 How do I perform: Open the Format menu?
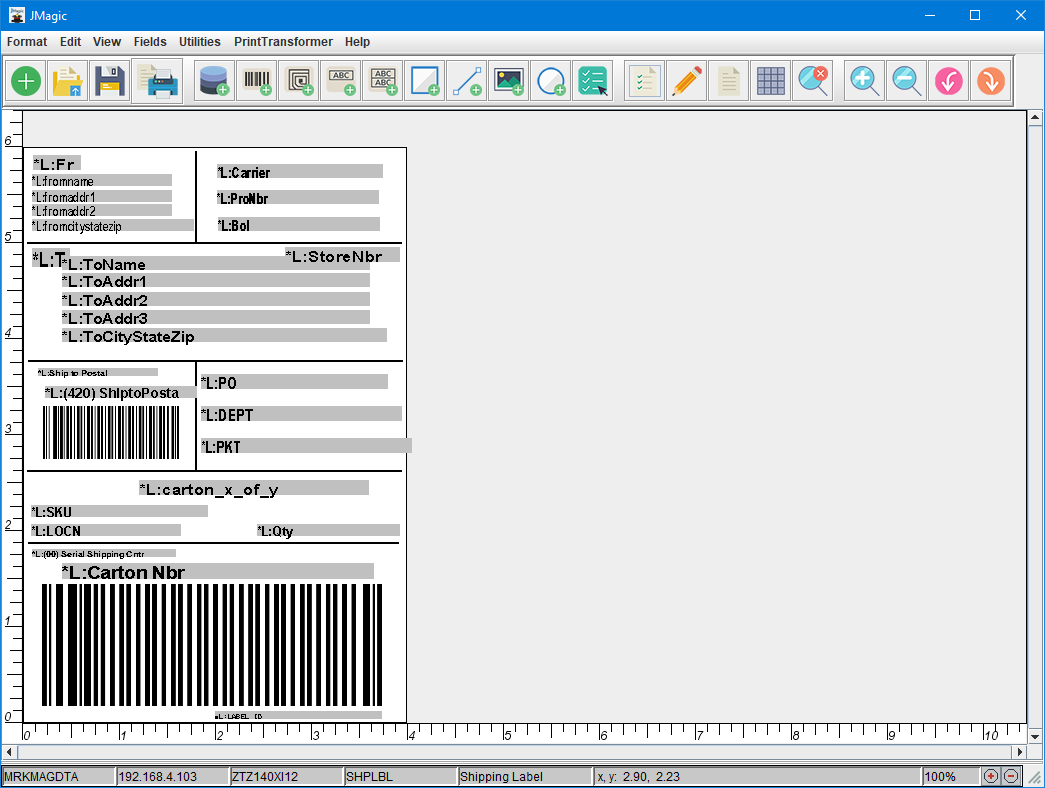[27, 41]
